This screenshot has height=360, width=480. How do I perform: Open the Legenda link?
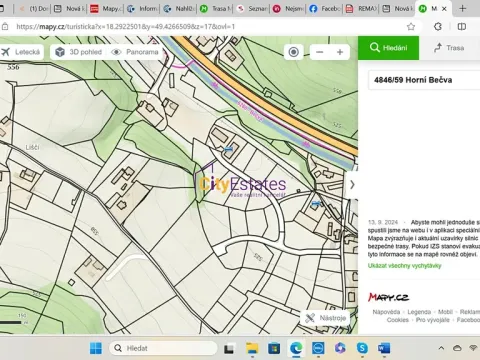click(x=419, y=312)
